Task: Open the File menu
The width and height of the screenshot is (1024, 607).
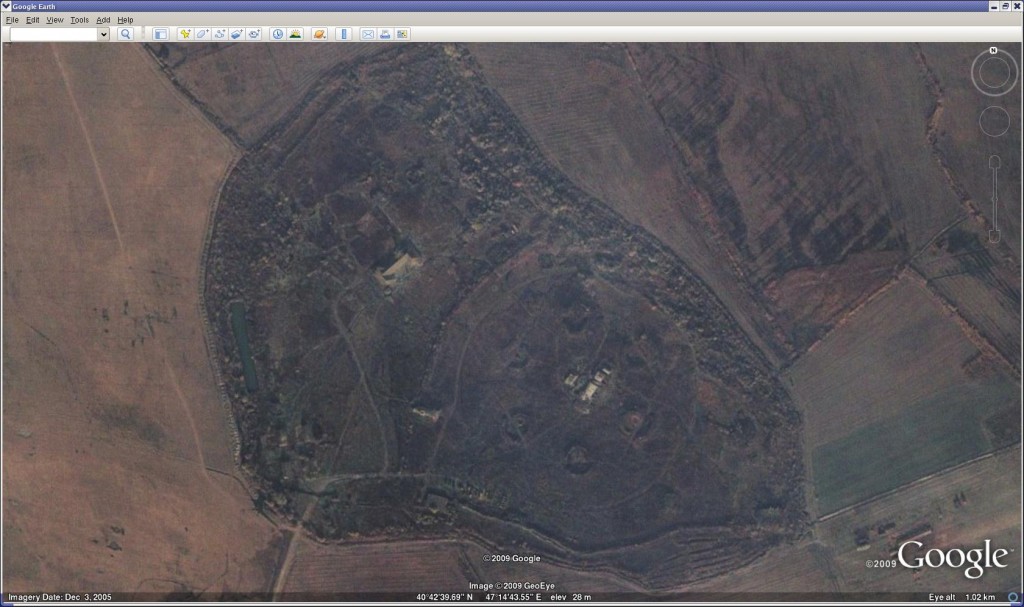Action: click(12, 20)
